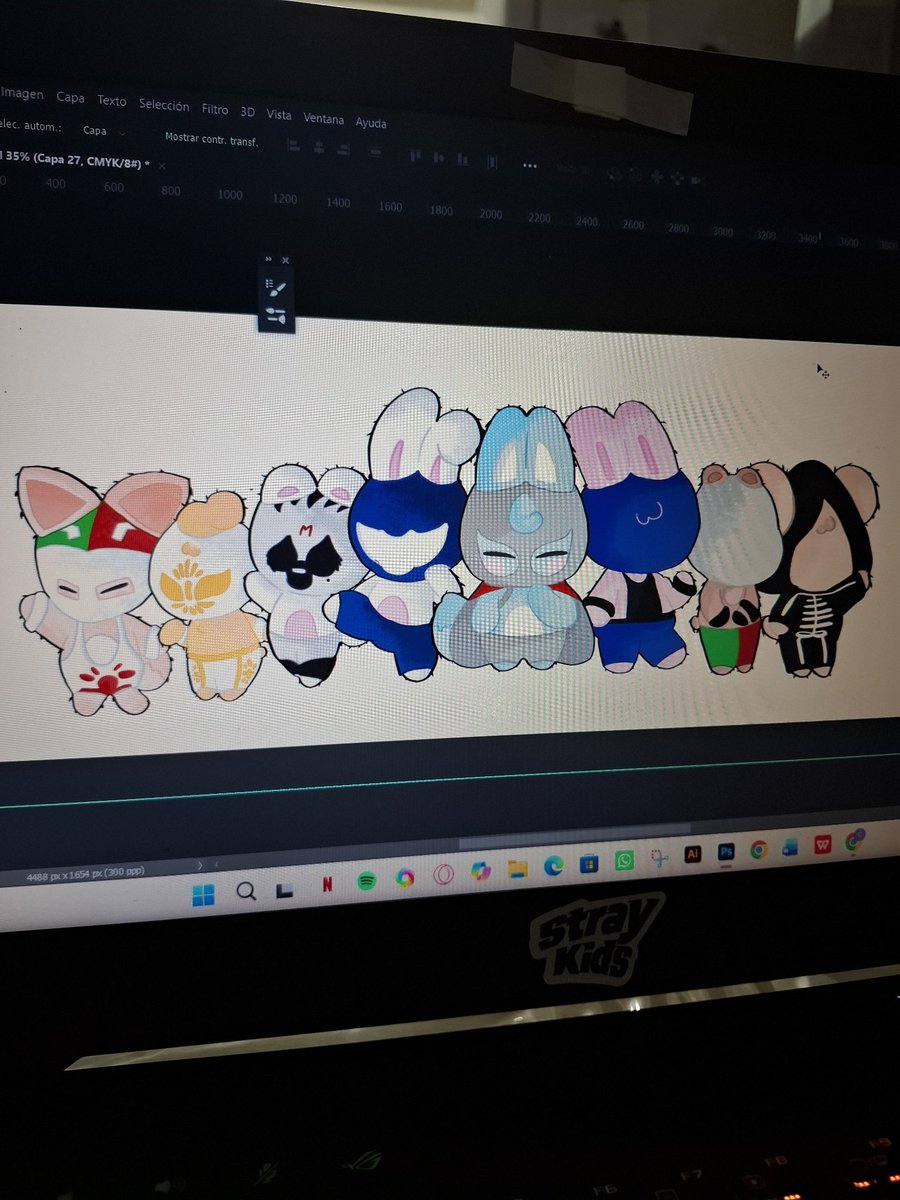Launch Netflix from the taskbar
The height and width of the screenshot is (1200, 900).
[x=327, y=885]
